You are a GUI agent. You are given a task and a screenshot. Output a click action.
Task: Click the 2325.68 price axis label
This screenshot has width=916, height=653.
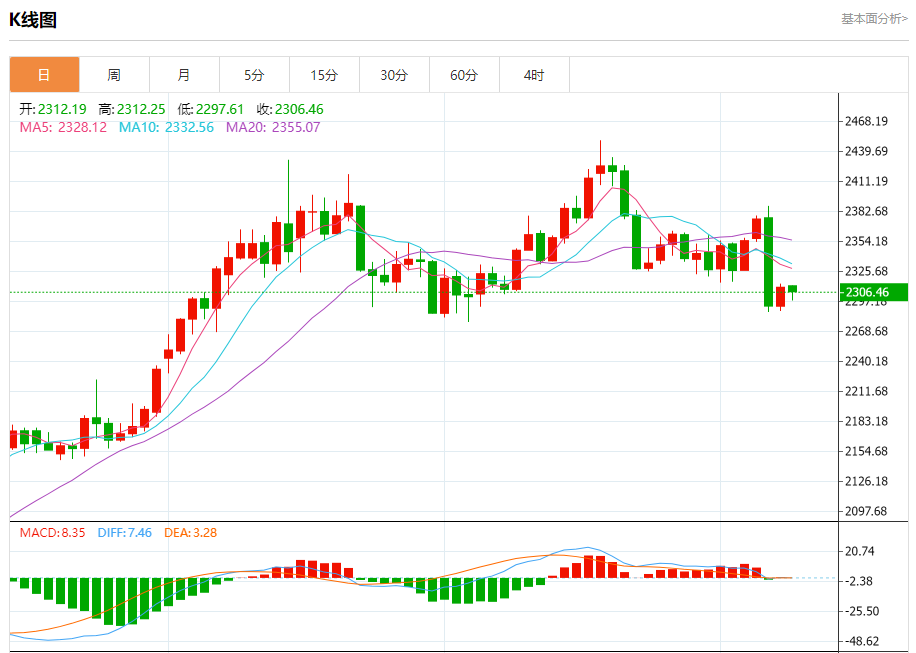click(x=867, y=271)
